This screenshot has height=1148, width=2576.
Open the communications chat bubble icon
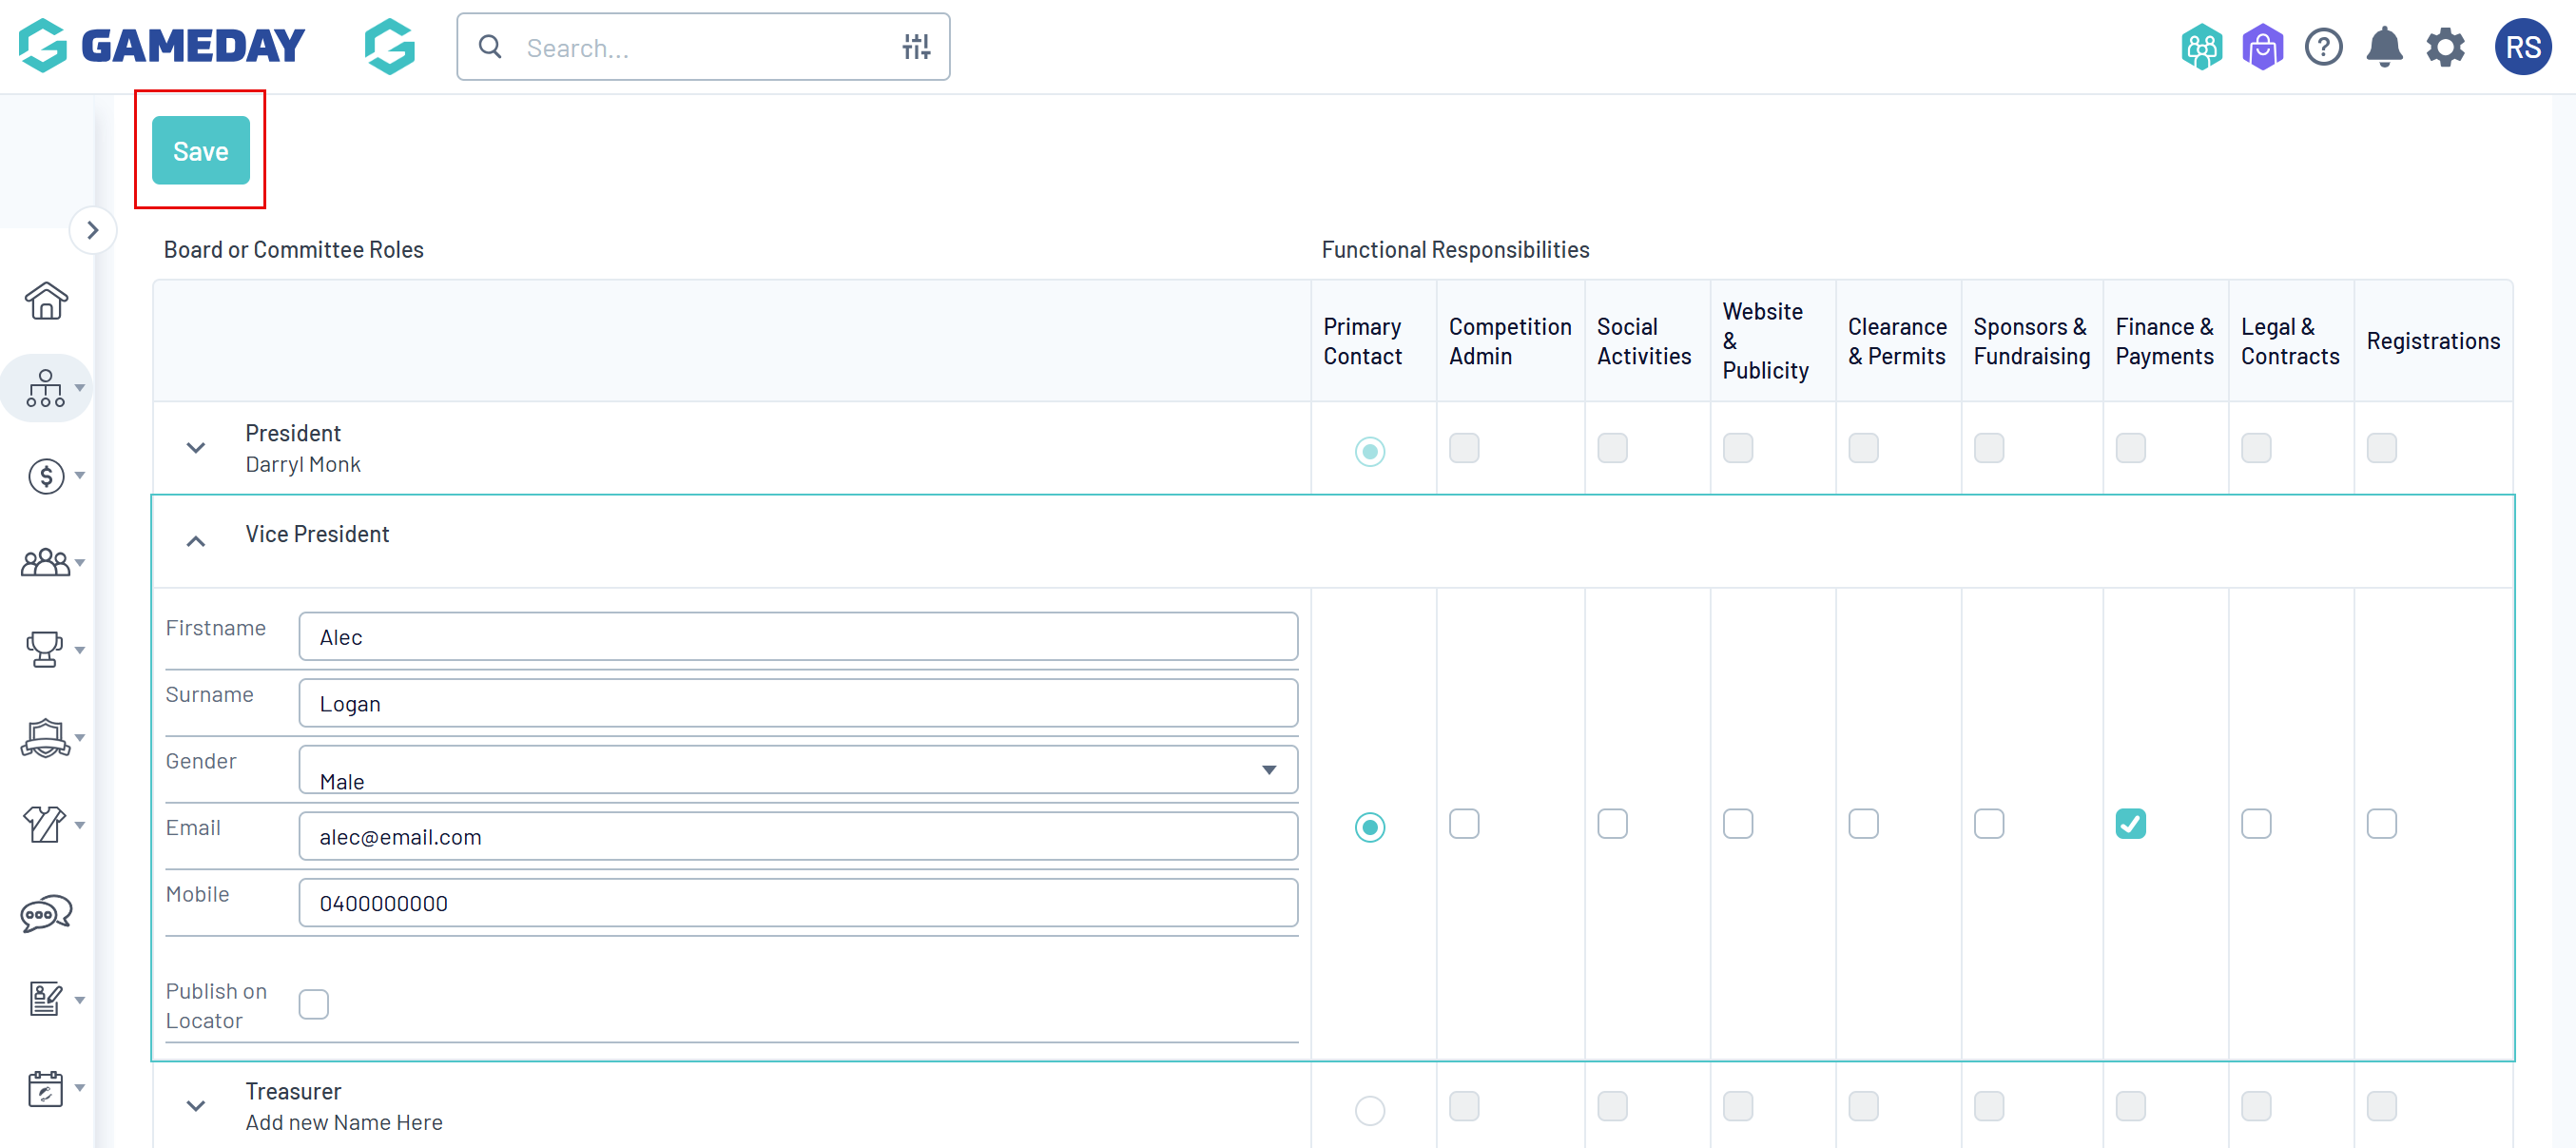click(46, 913)
